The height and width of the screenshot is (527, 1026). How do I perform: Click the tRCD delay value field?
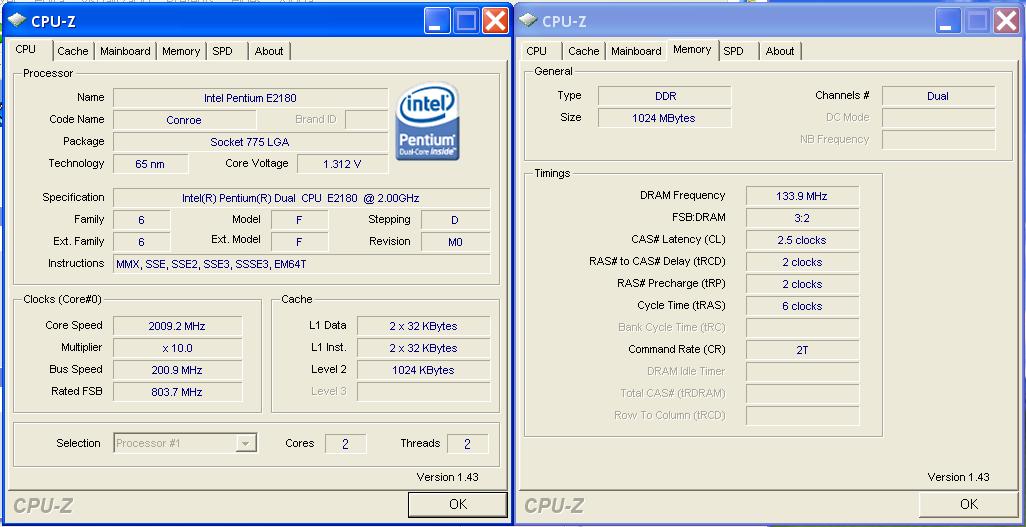(x=802, y=262)
